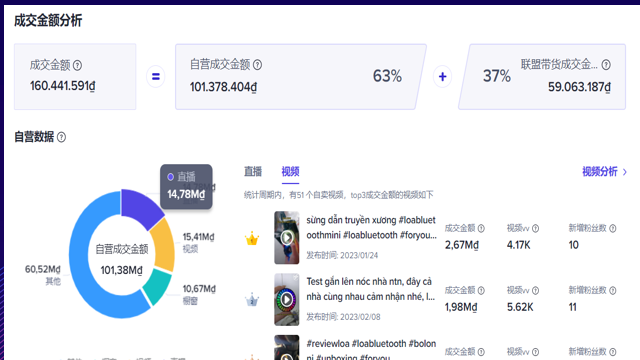This screenshot has height=360, width=640.
Task: Click 视频vv help icon in second video row
Action: [536, 291]
